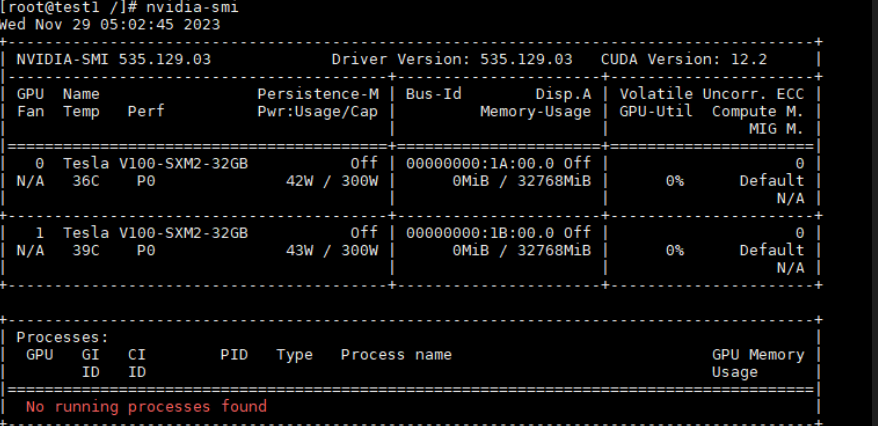Click the Perf column header

(x=146, y=111)
